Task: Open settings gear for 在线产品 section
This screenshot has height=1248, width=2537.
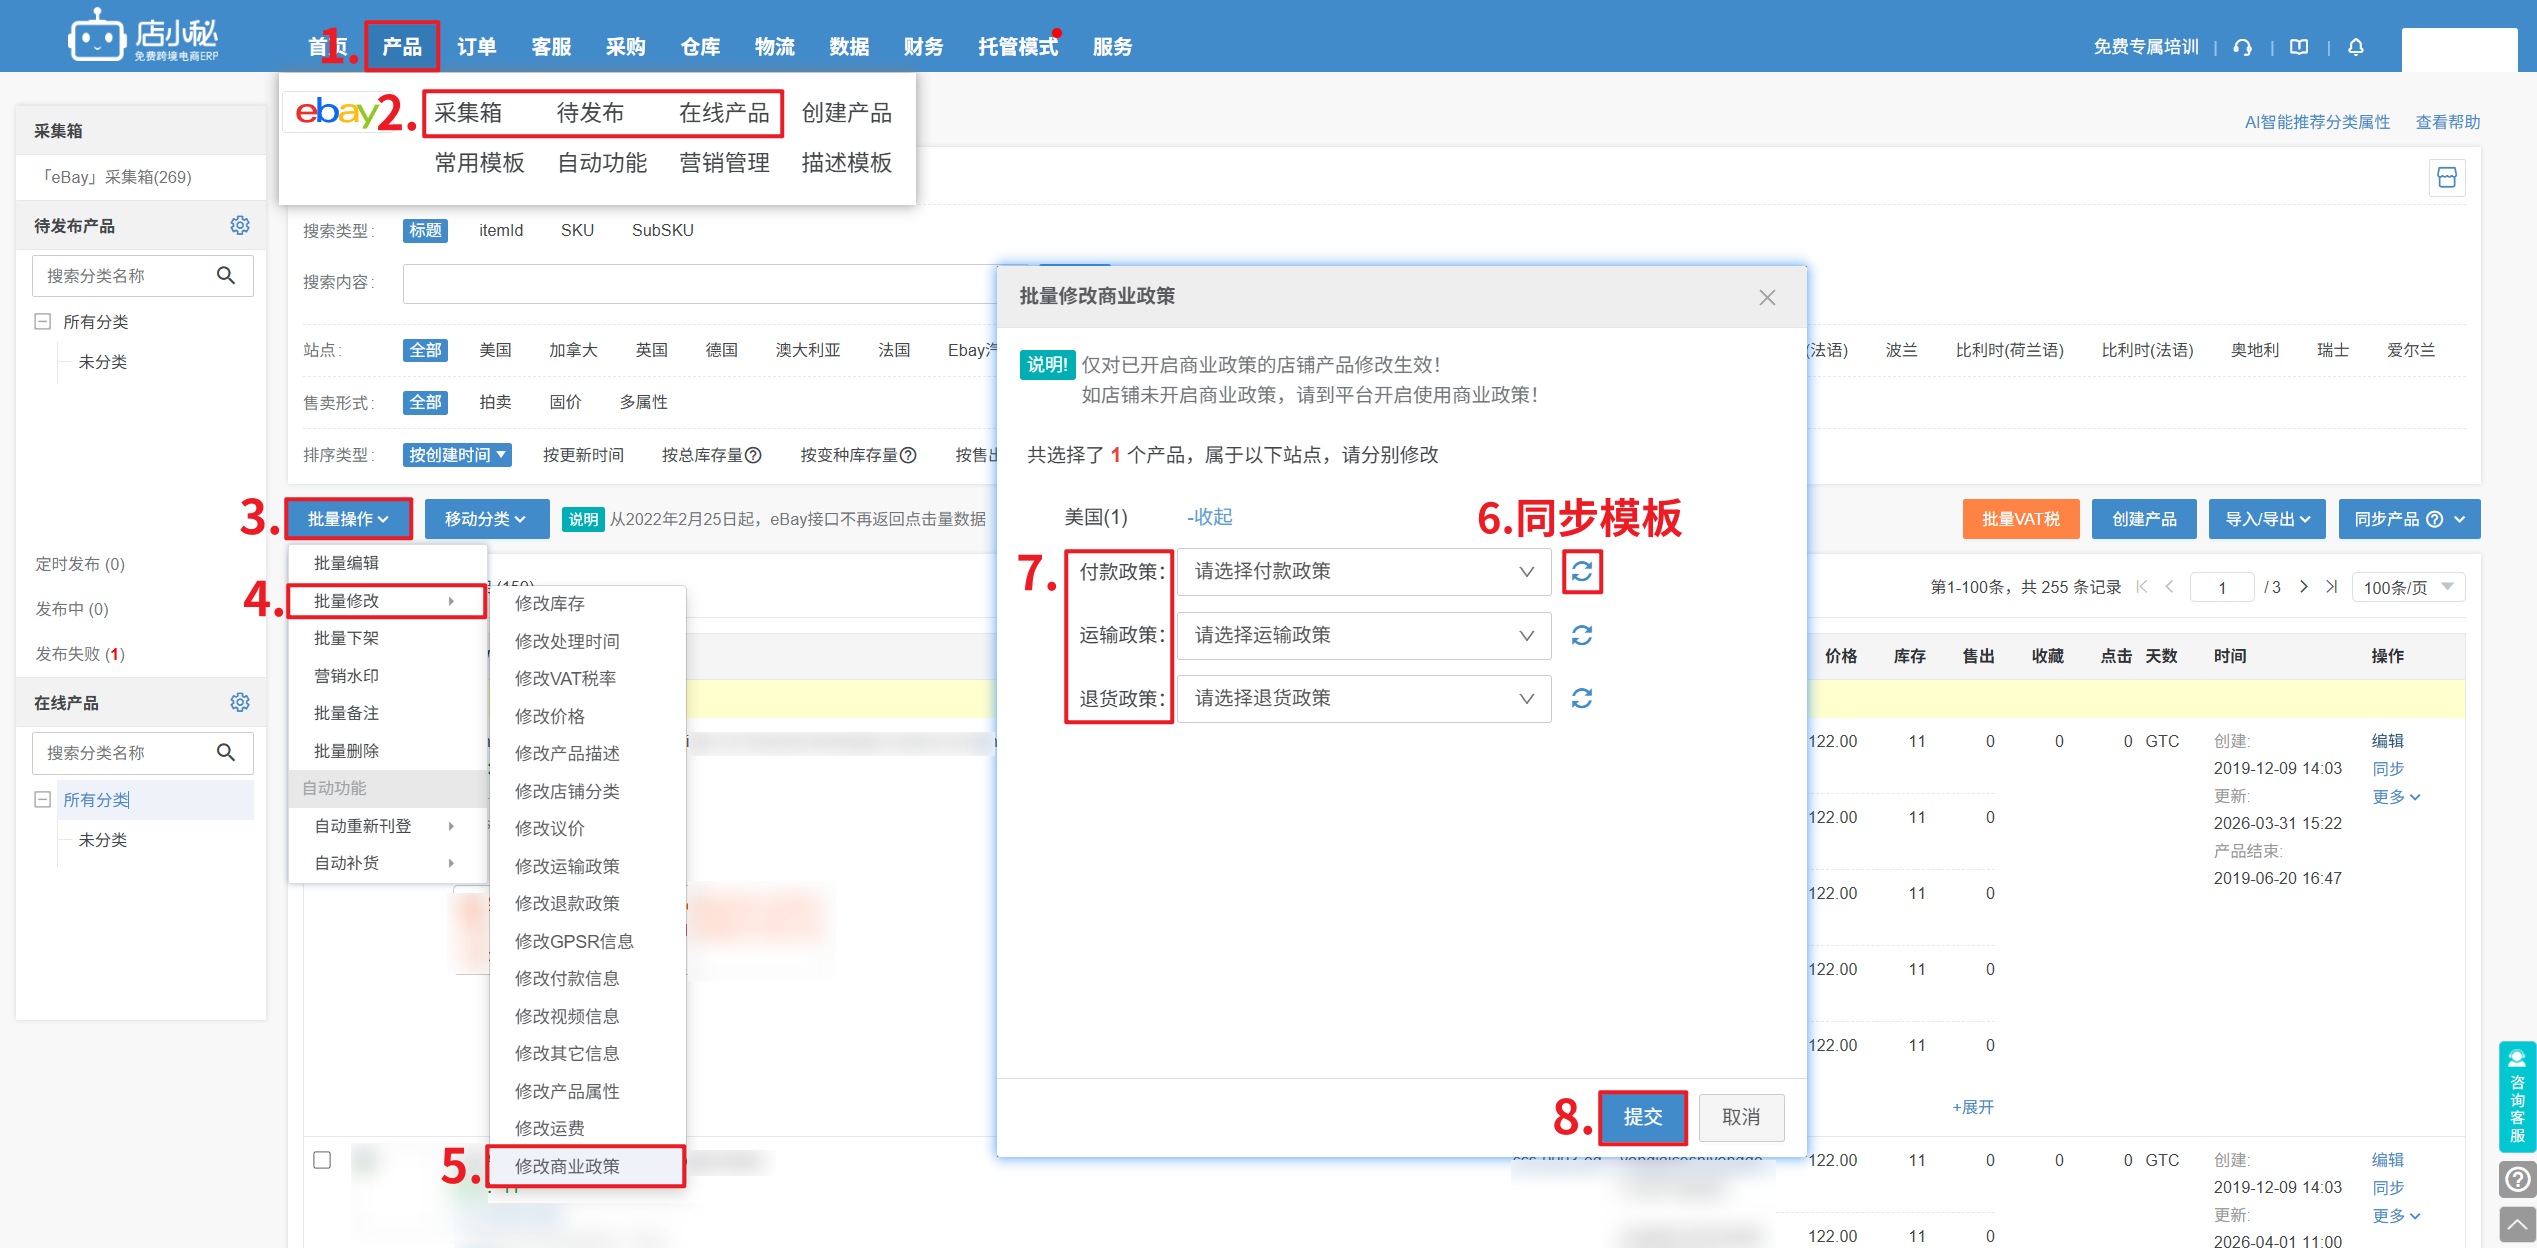Action: [240, 702]
